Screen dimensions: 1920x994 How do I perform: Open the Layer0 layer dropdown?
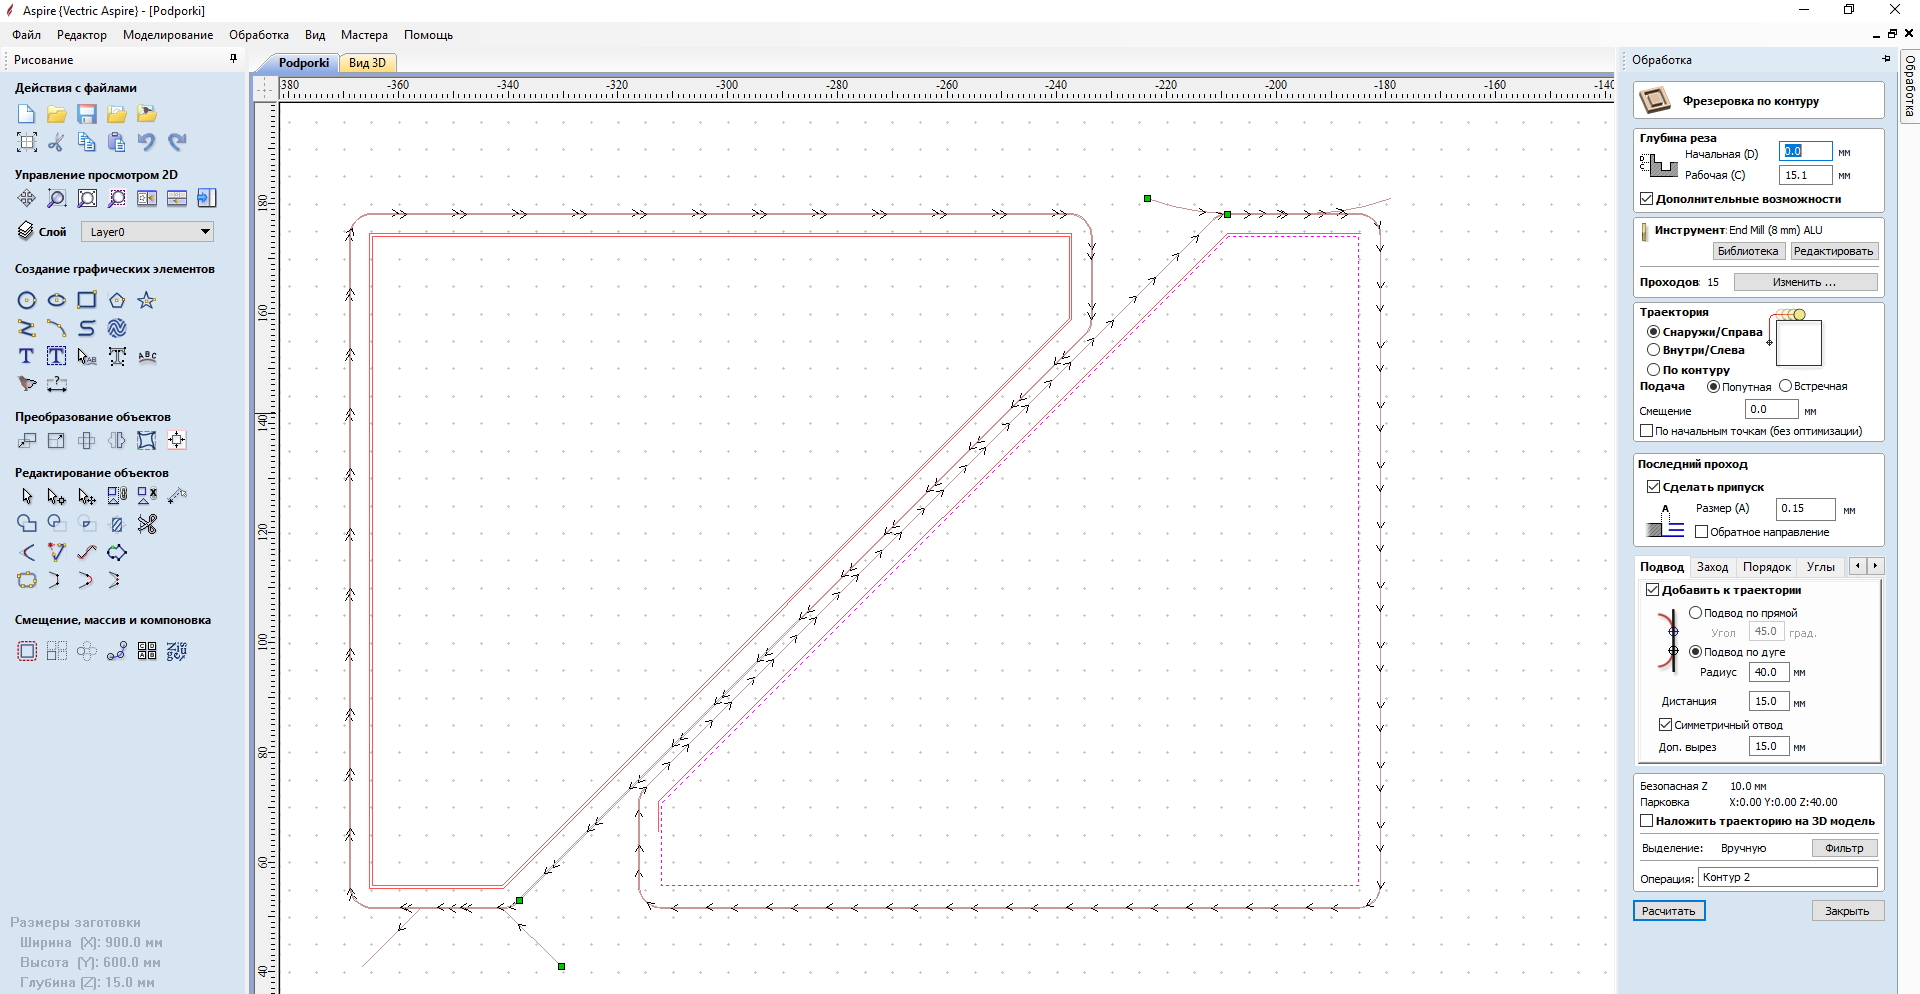tap(147, 232)
